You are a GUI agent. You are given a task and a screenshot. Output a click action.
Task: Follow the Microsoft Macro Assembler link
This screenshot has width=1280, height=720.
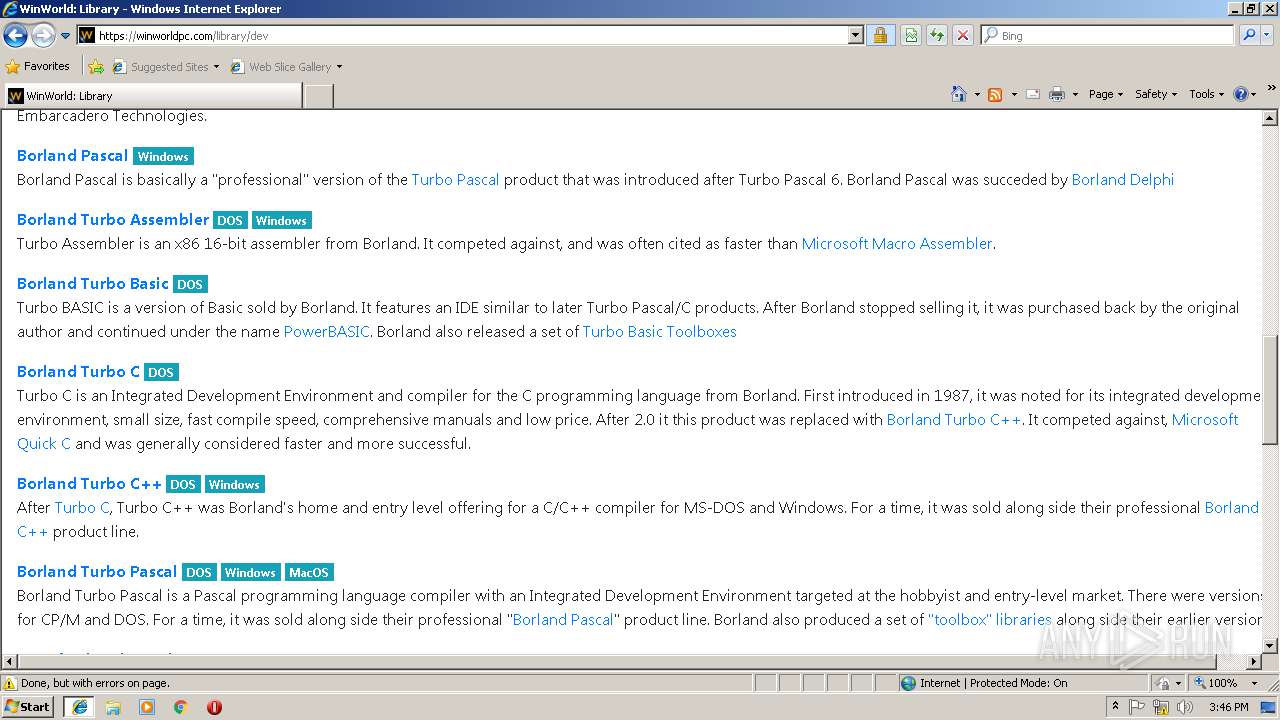pos(897,244)
